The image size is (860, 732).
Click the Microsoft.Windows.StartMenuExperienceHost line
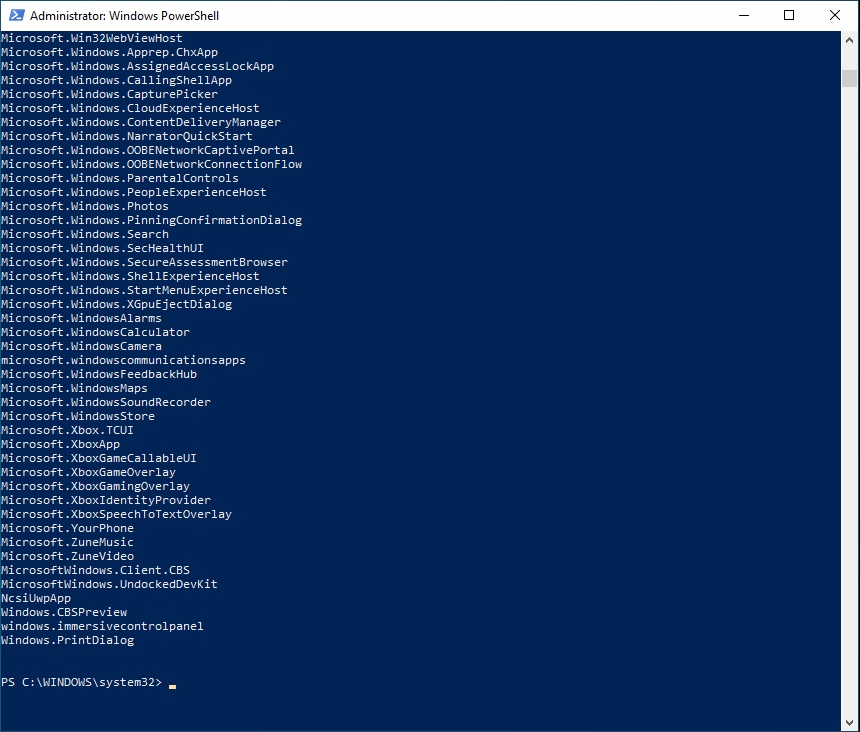click(x=144, y=290)
